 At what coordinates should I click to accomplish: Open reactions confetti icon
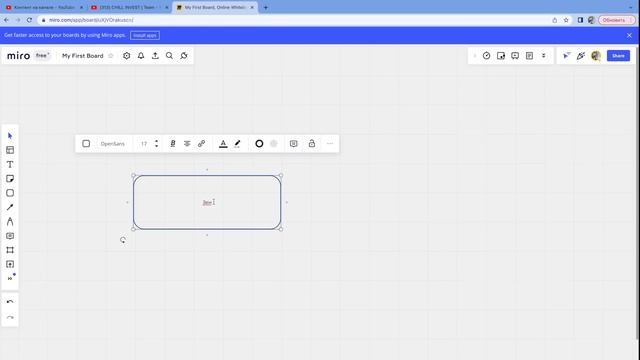(x=581, y=56)
